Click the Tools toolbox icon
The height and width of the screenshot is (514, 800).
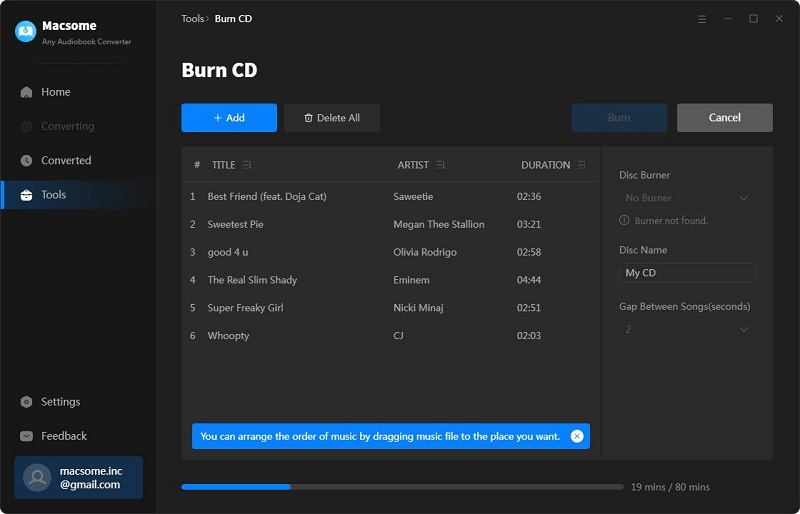tap(26, 195)
